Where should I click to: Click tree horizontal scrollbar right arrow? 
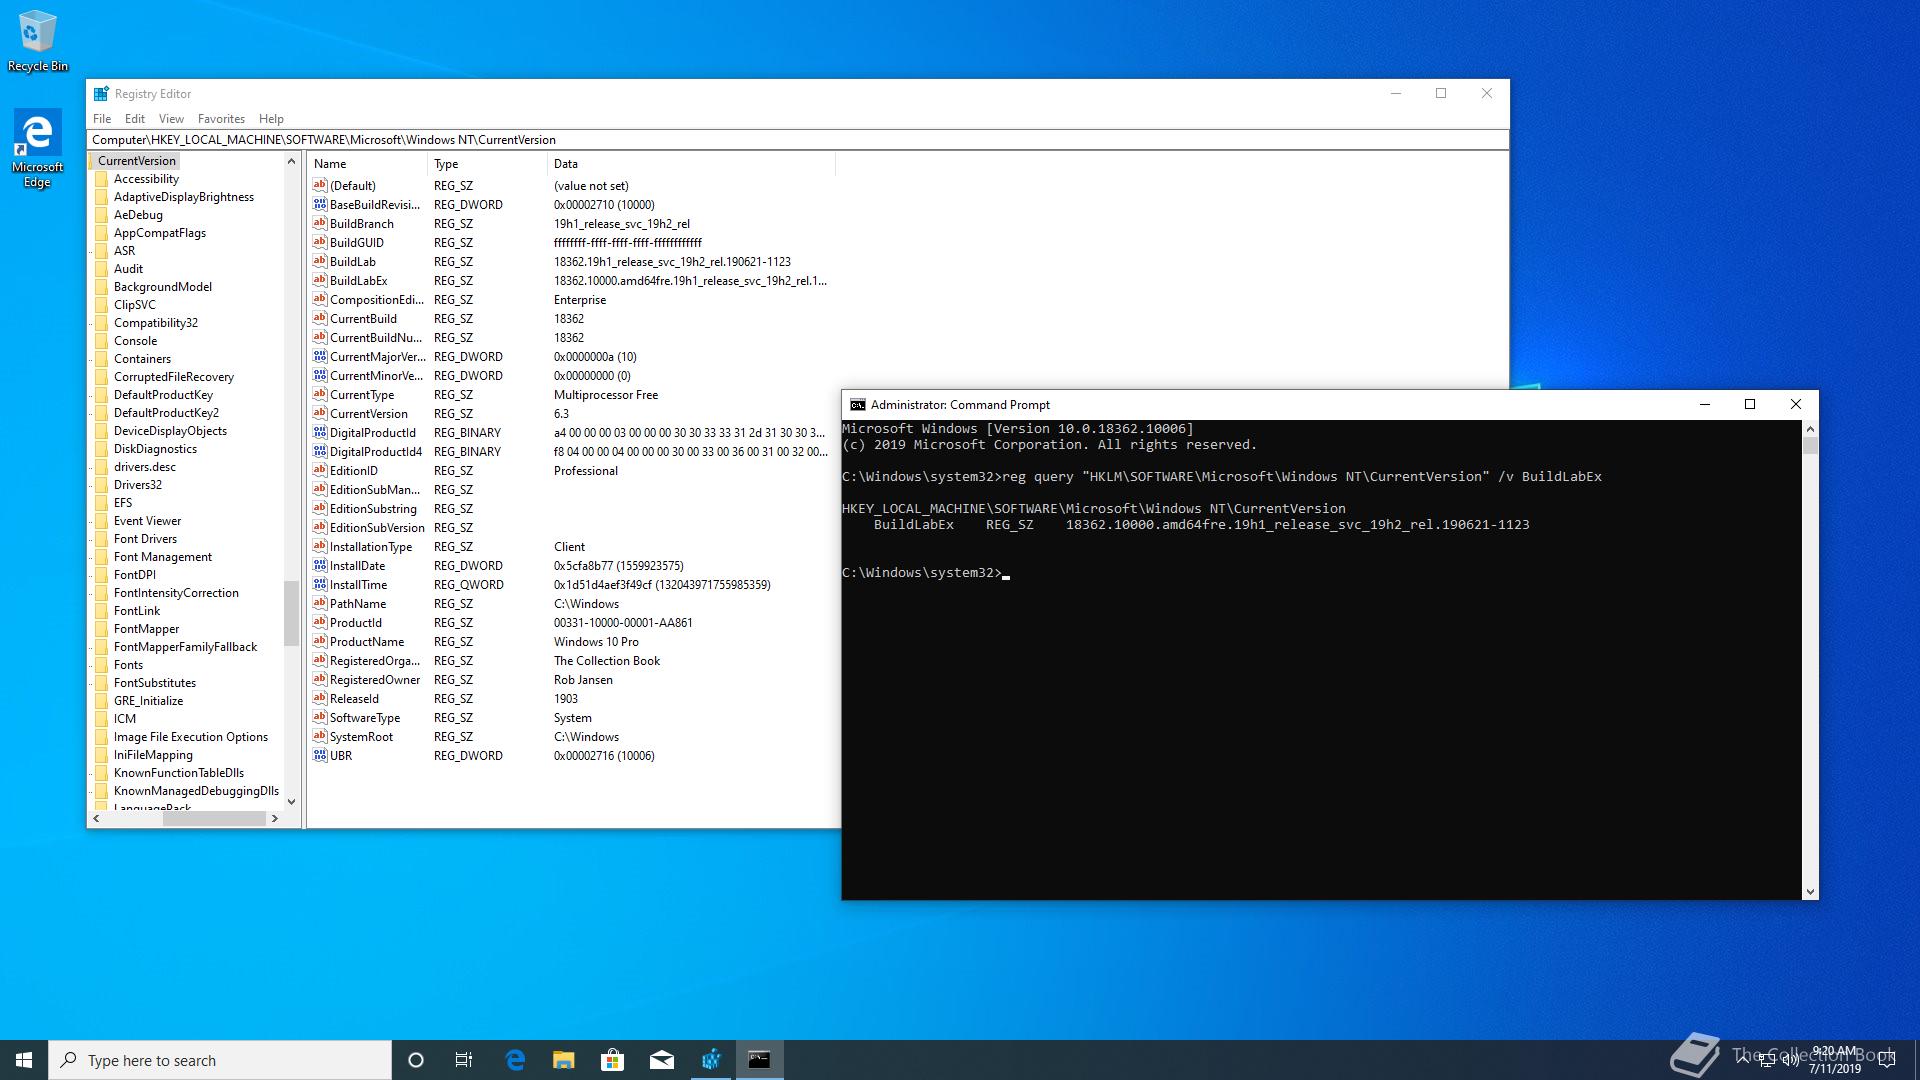(x=275, y=818)
